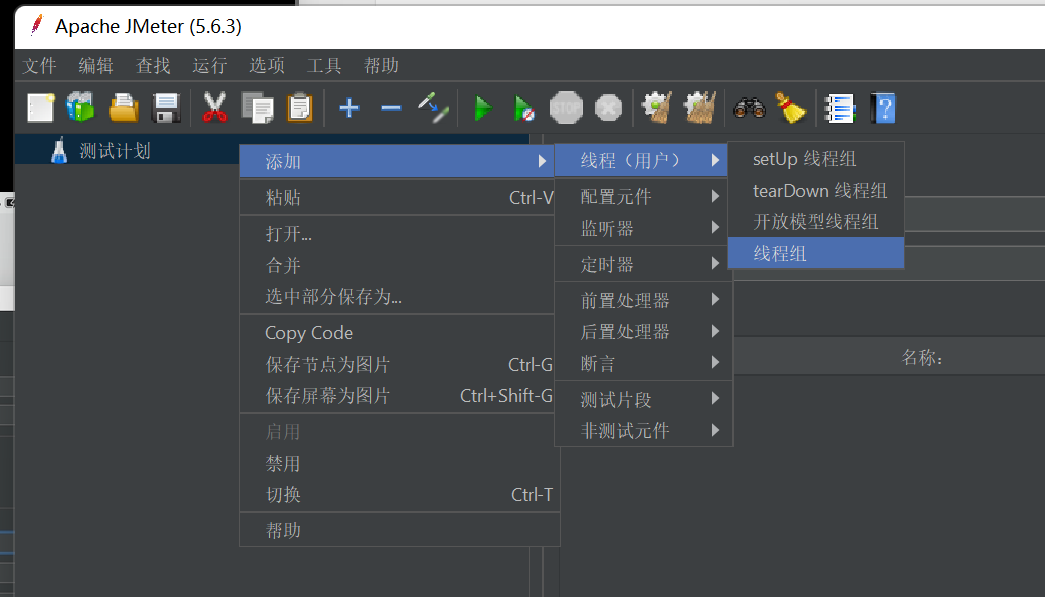
Task: Click 保存节点为图片 entry
Action: point(399,364)
